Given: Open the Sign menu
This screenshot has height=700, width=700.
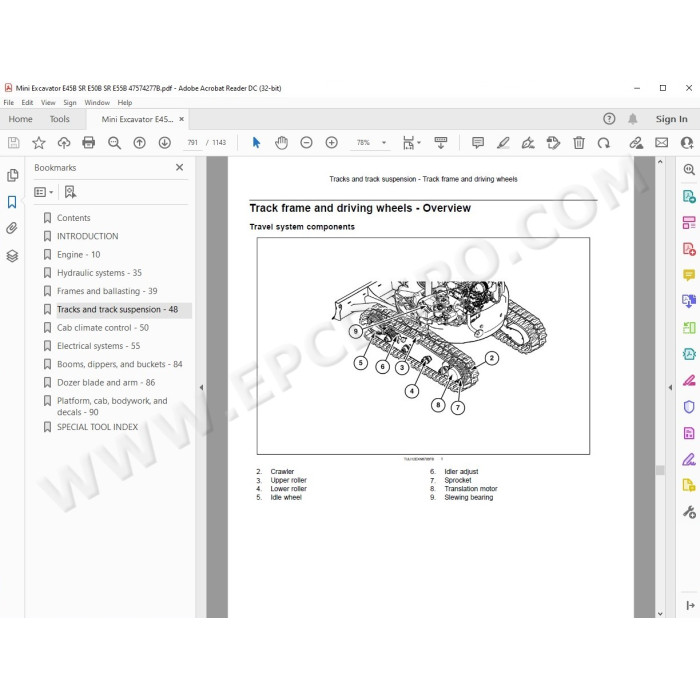Looking at the screenshot, I should point(70,103).
